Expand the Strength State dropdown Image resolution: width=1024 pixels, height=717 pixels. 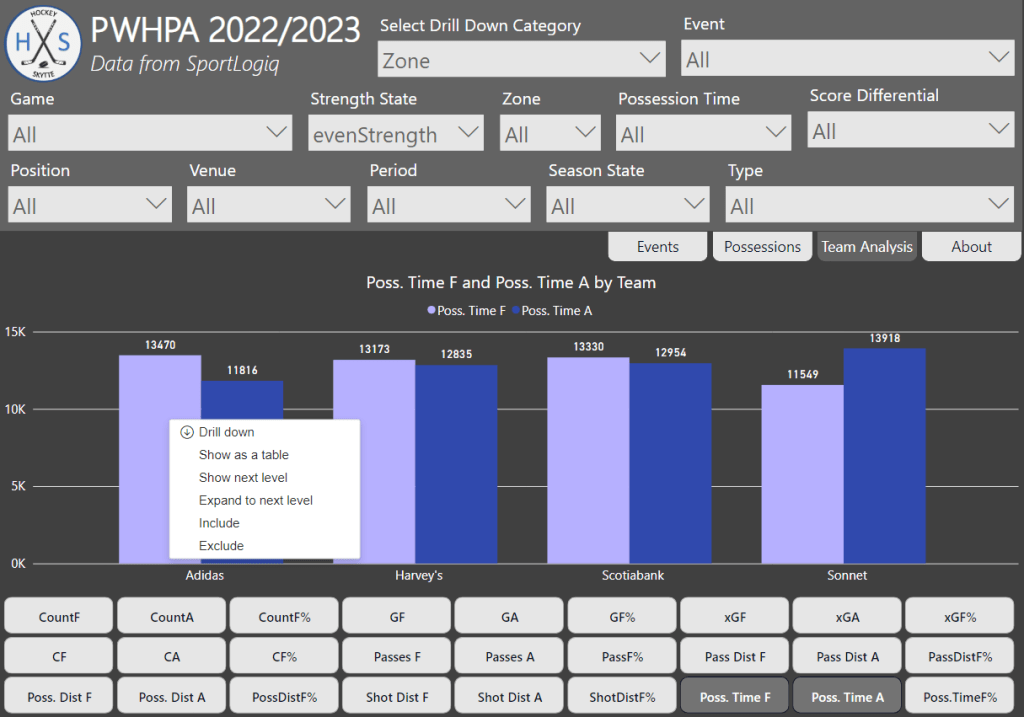click(x=396, y=134)
